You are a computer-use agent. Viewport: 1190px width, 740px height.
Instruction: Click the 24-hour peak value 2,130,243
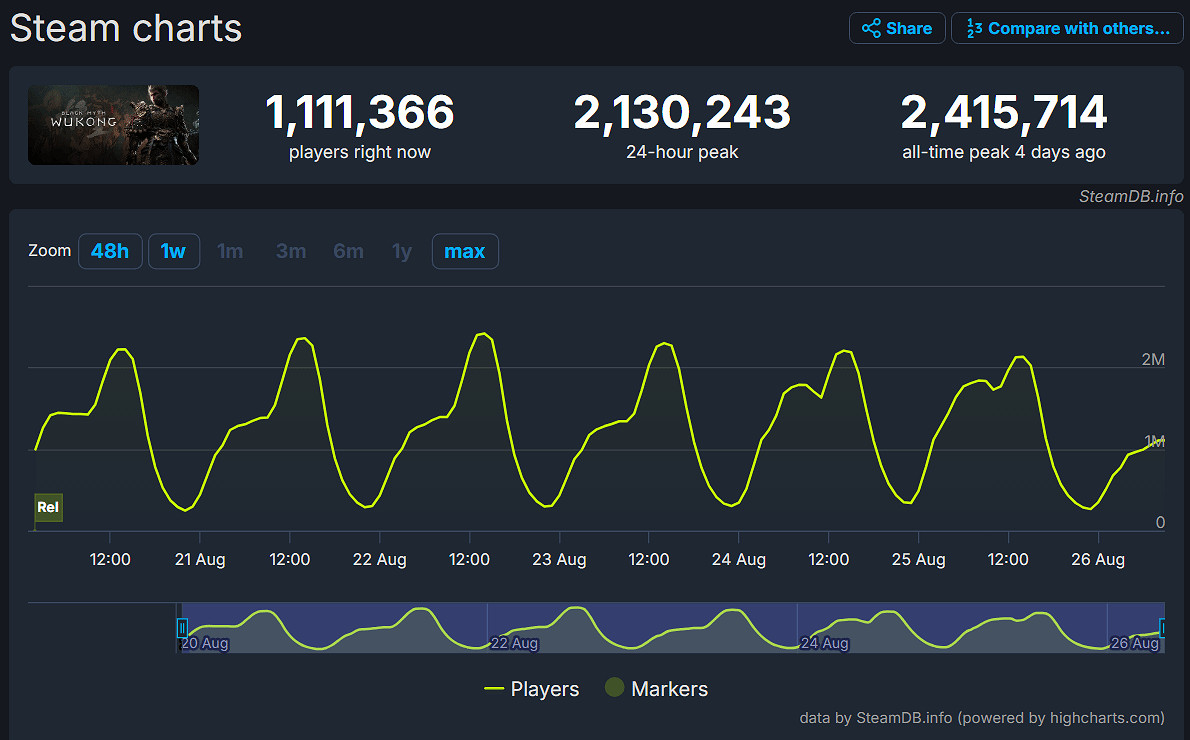click(682, 112)
